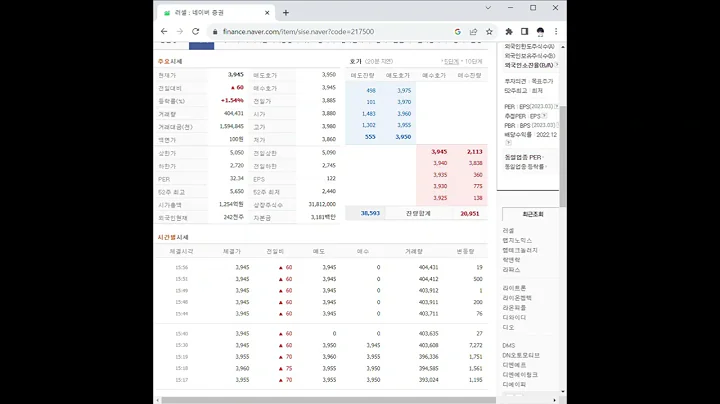Switch order book to 10단계 view
The image size is (720, 404).
click(473, 62)
